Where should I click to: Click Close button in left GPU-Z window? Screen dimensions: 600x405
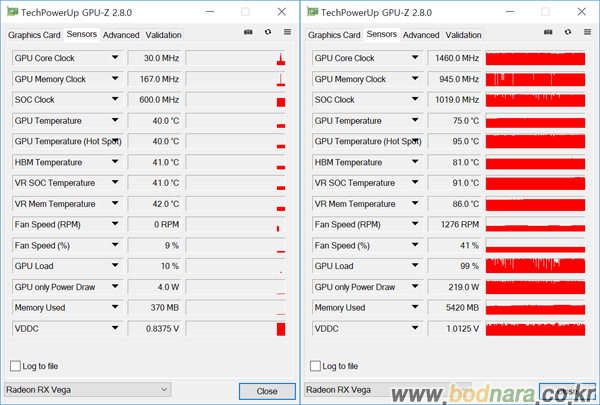click(267, 391)
